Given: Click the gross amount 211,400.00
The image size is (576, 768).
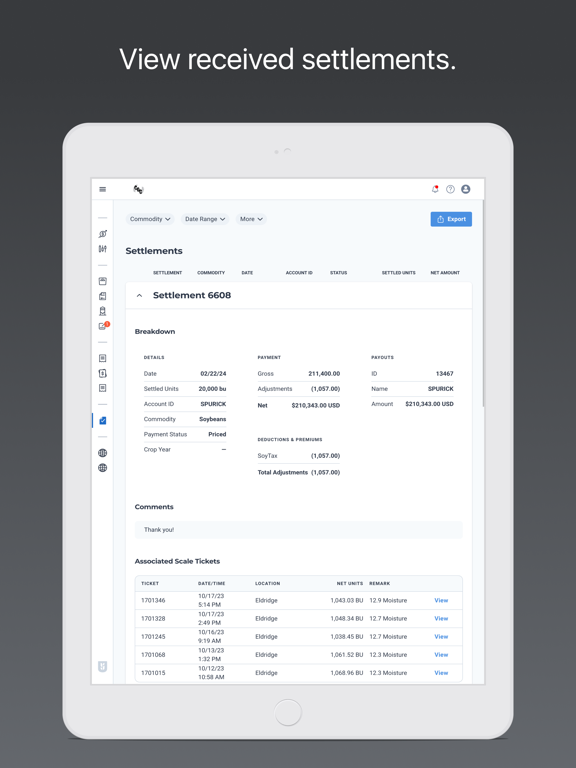Looking at the screenshot, I should 324,374.
